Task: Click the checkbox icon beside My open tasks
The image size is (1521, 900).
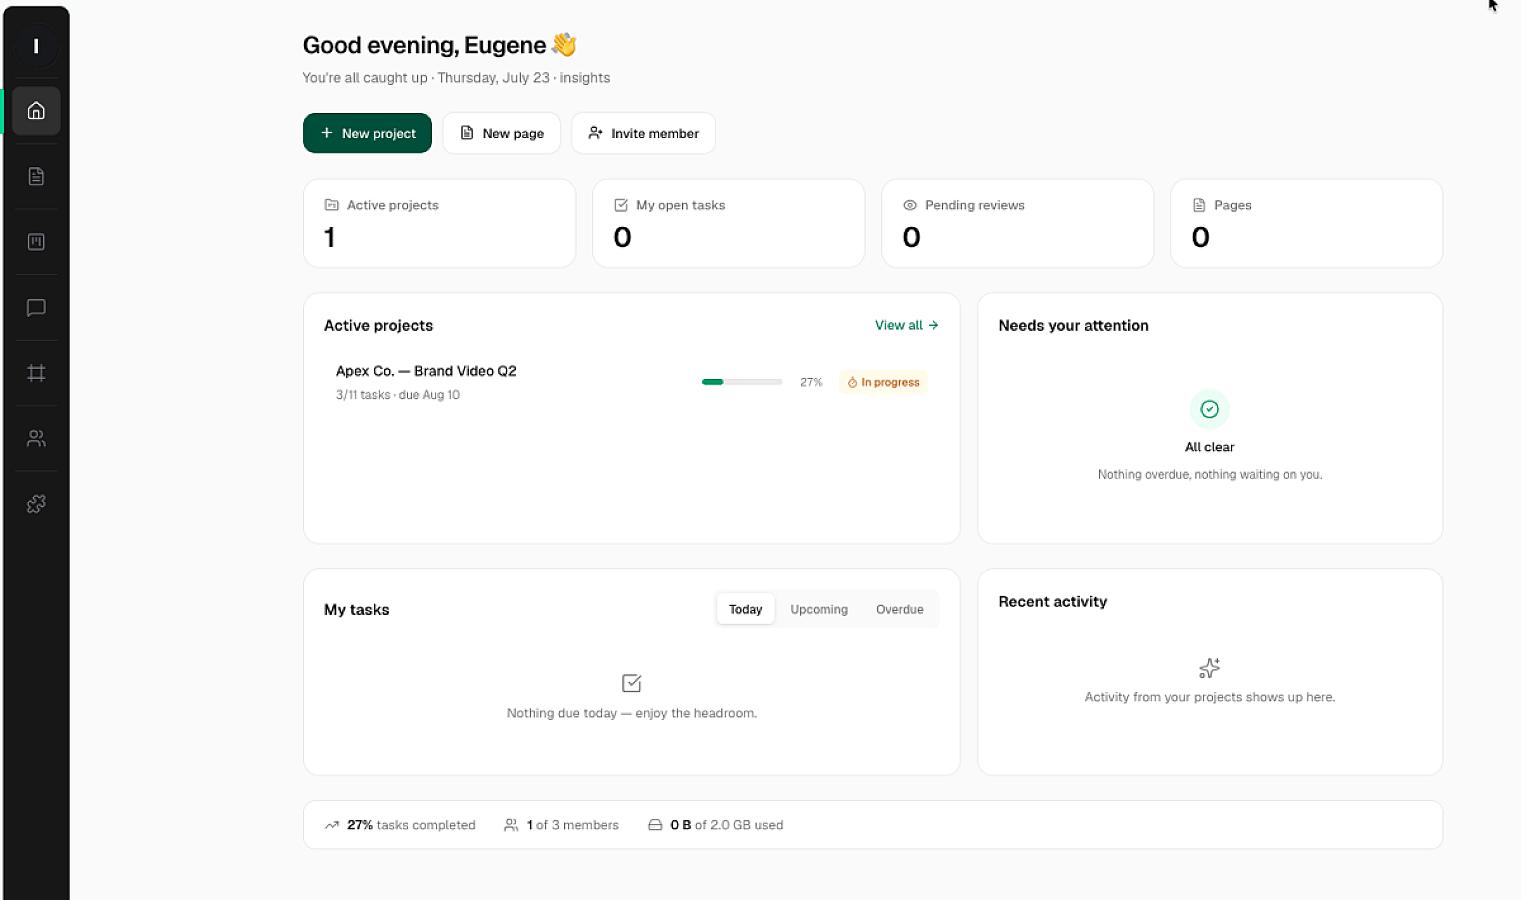Action: click(x=621, y=205)
